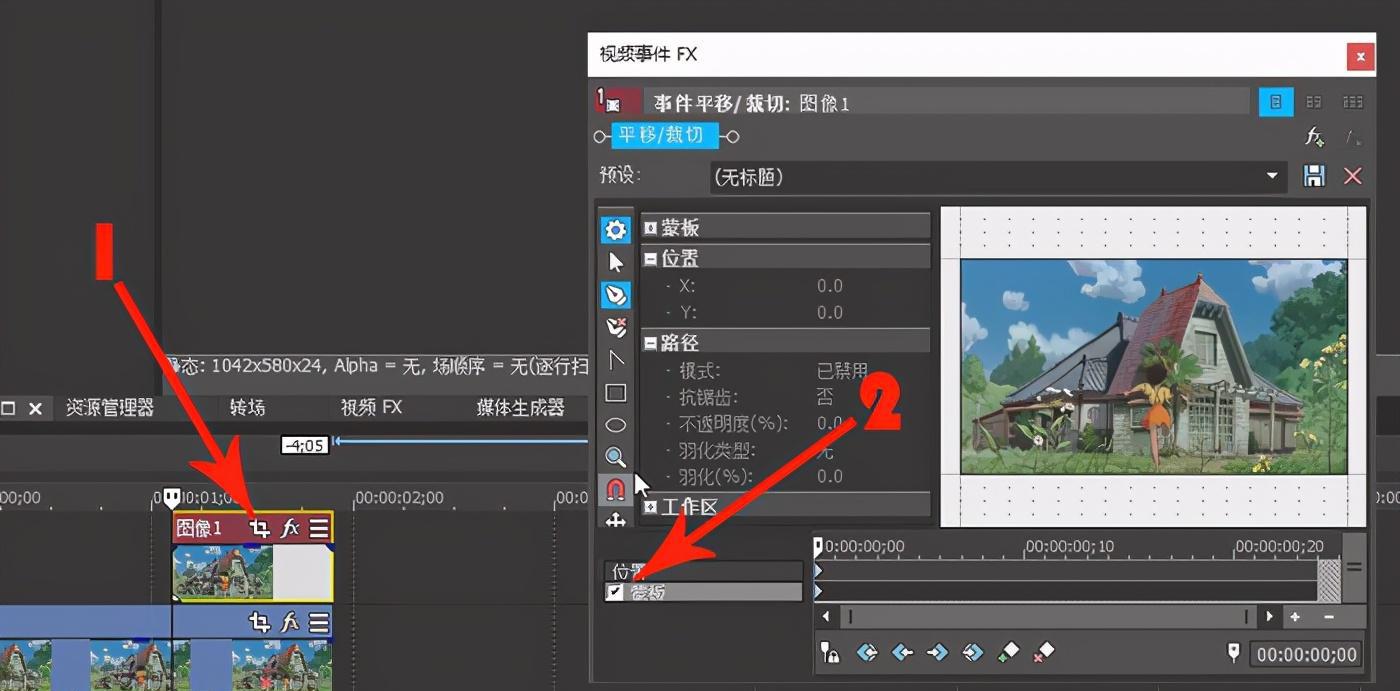
Task: Switch to the highlighted blue view mode
Action: [1276, 102]
